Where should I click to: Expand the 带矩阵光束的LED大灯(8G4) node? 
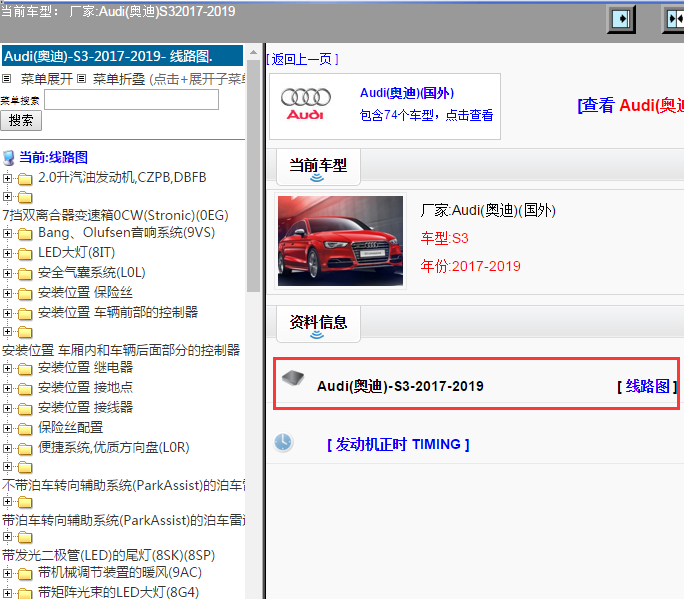coord(7,593)
